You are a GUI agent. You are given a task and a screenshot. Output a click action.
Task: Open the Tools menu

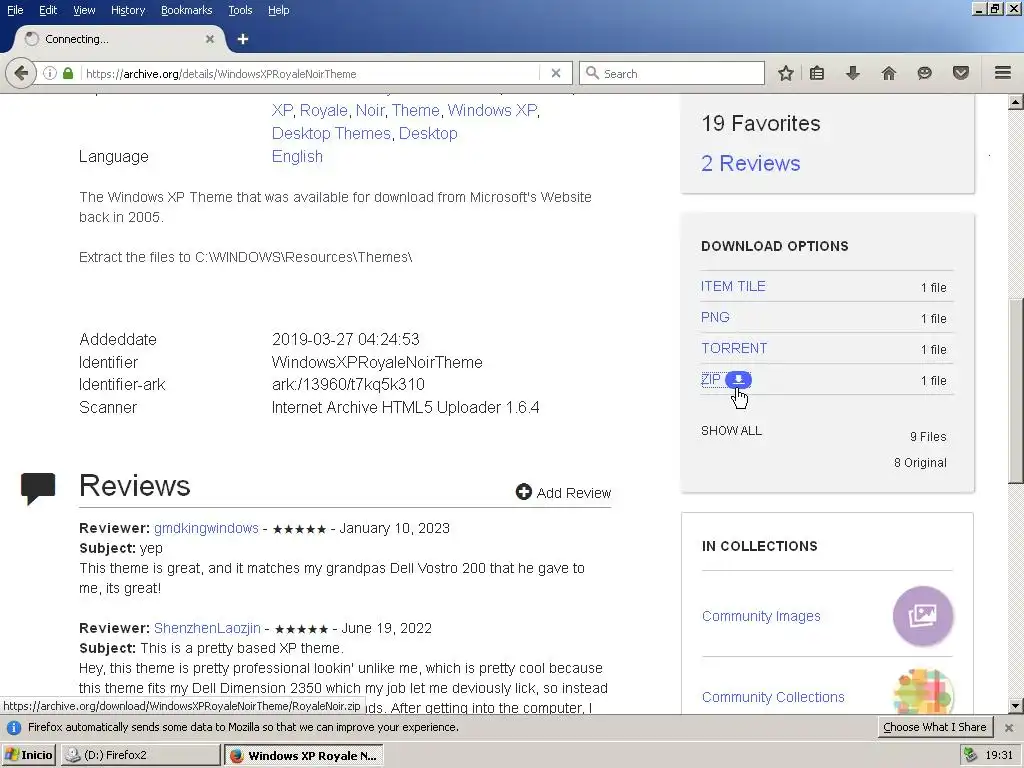(240, 10)
